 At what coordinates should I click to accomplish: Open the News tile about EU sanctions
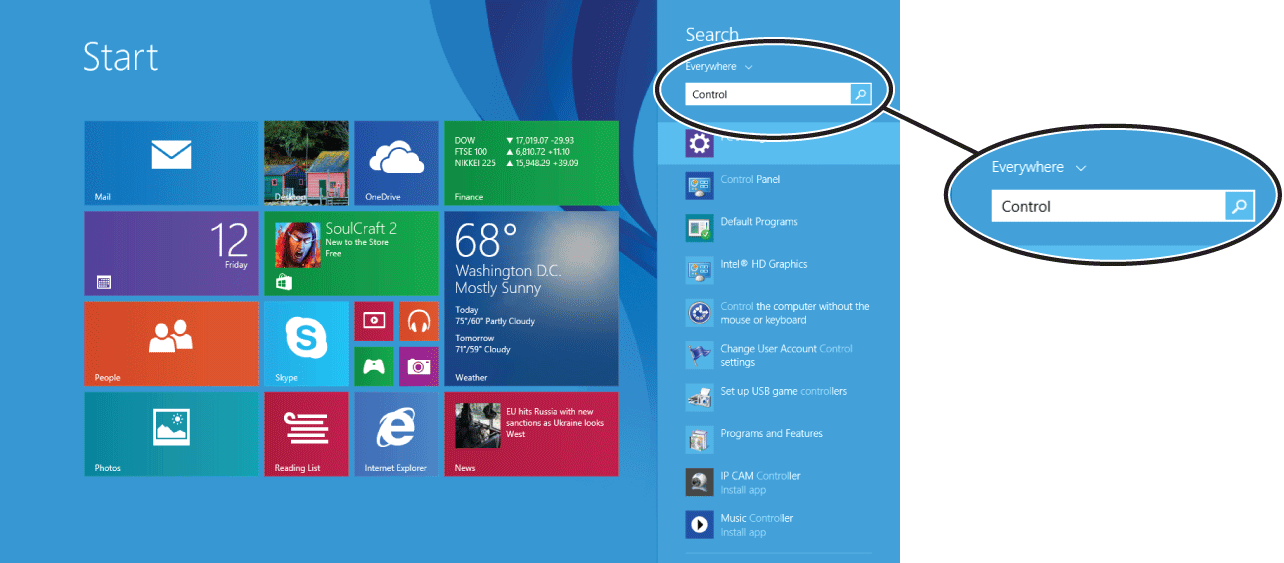point(531,433)
